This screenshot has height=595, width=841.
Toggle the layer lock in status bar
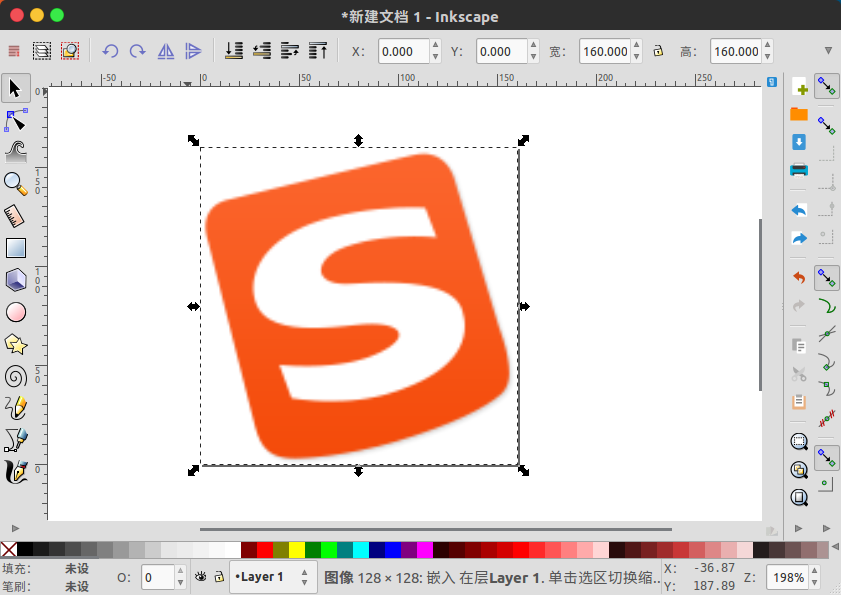point(217,577)
